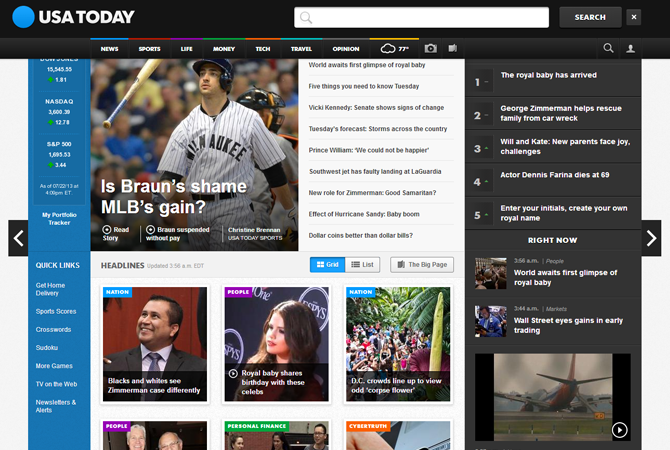The height and width of the screenshot is (450, 670).
Task: Open 'Tuesday's forecast: Storms across the country'
Action: point(378,129)
